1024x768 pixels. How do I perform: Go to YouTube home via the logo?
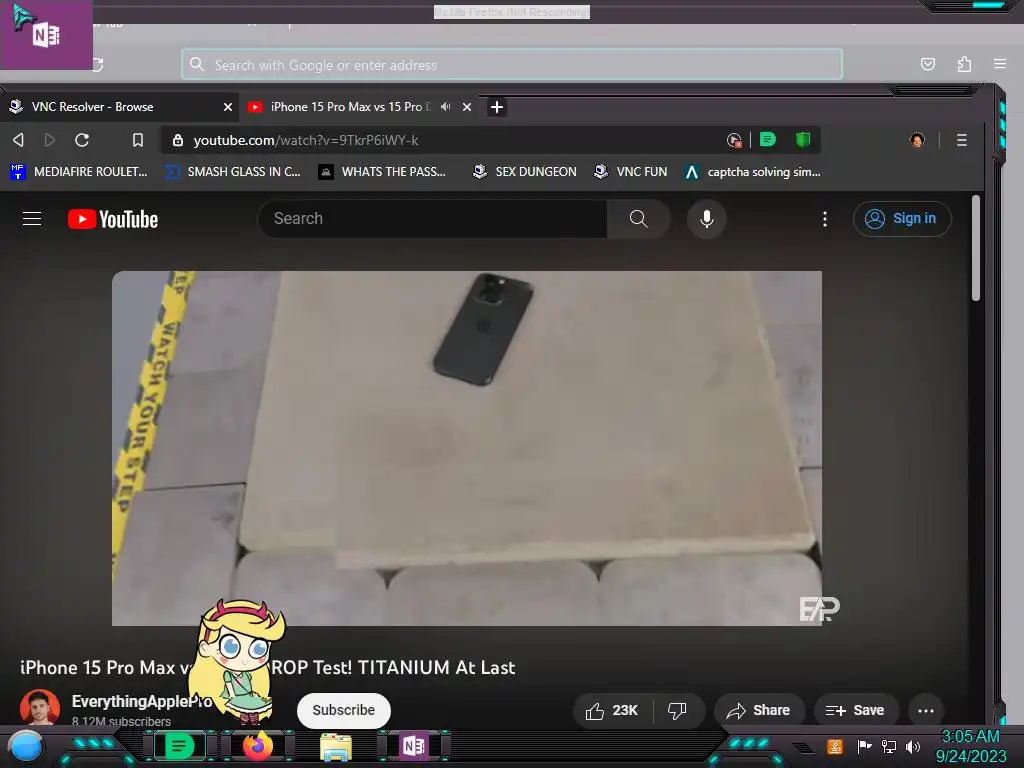[113, 219]
